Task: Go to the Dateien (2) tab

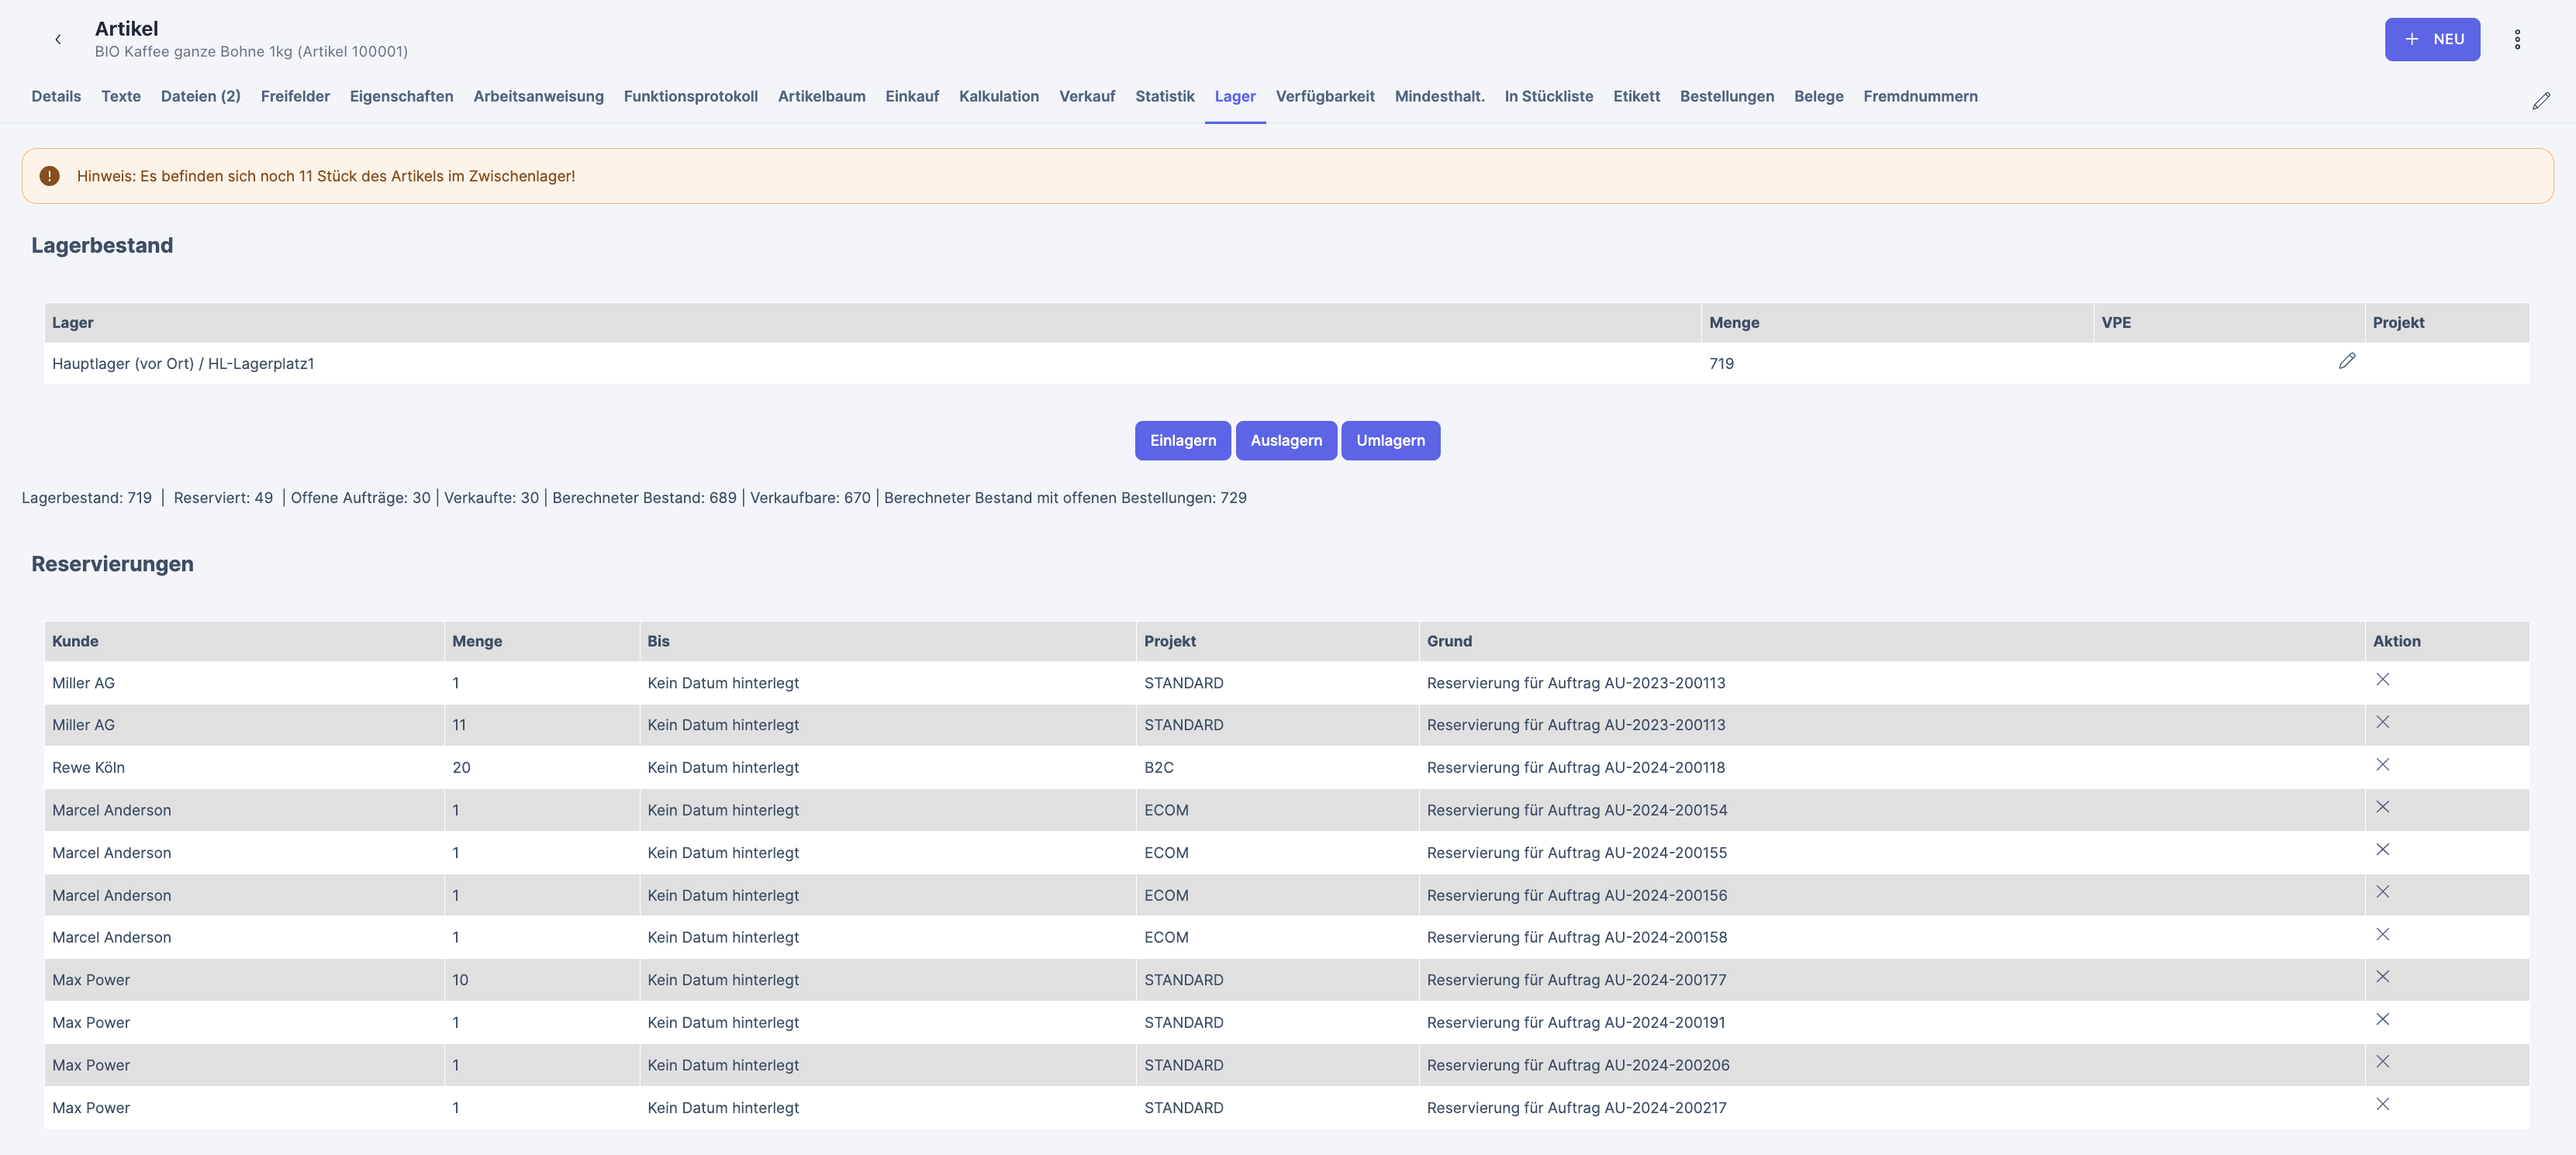Action: [200, 96]
